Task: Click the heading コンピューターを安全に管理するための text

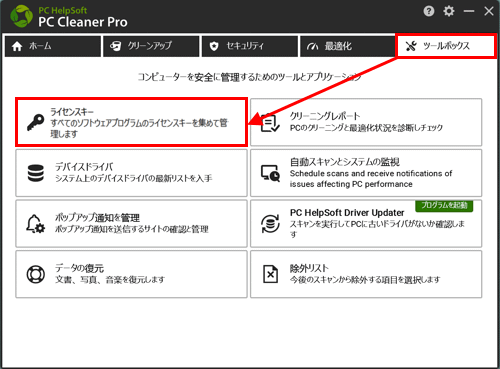Action: (x=249, y=77)
